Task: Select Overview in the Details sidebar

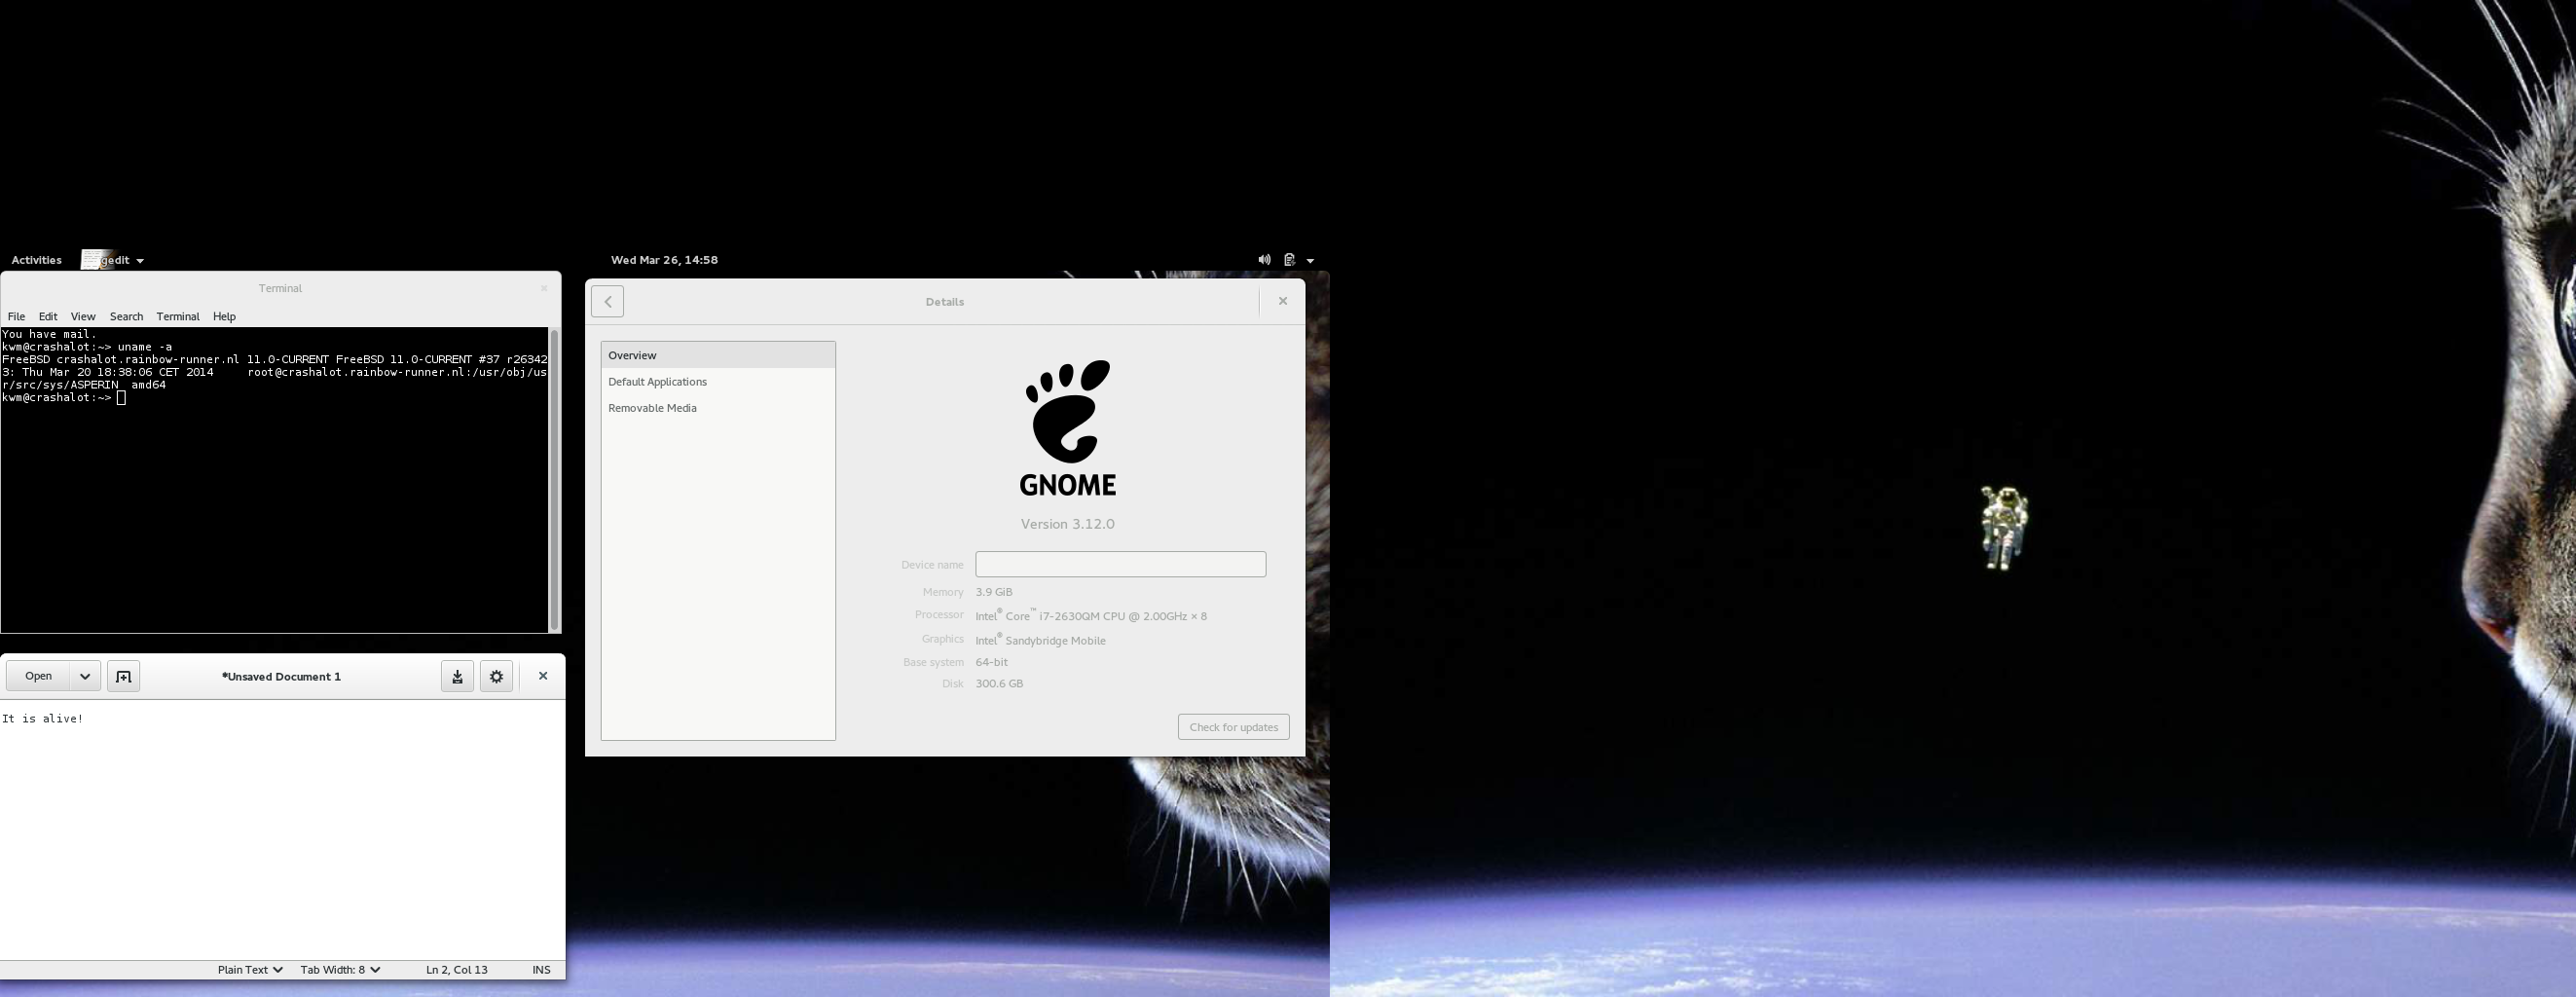Action: (x=718, y=355)
